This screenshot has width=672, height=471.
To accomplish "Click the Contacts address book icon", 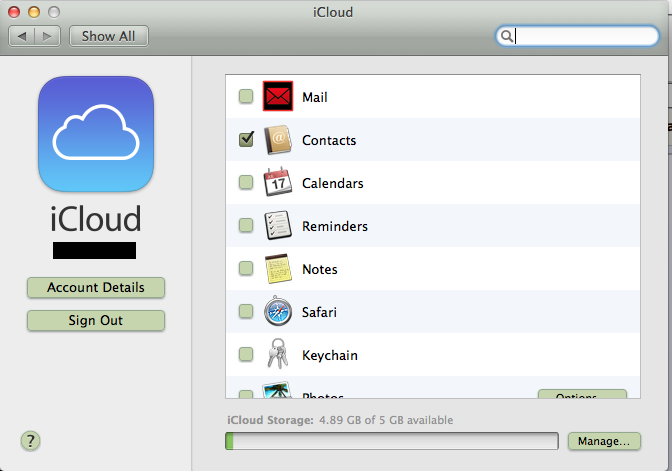I will click(x=278, y=139).
